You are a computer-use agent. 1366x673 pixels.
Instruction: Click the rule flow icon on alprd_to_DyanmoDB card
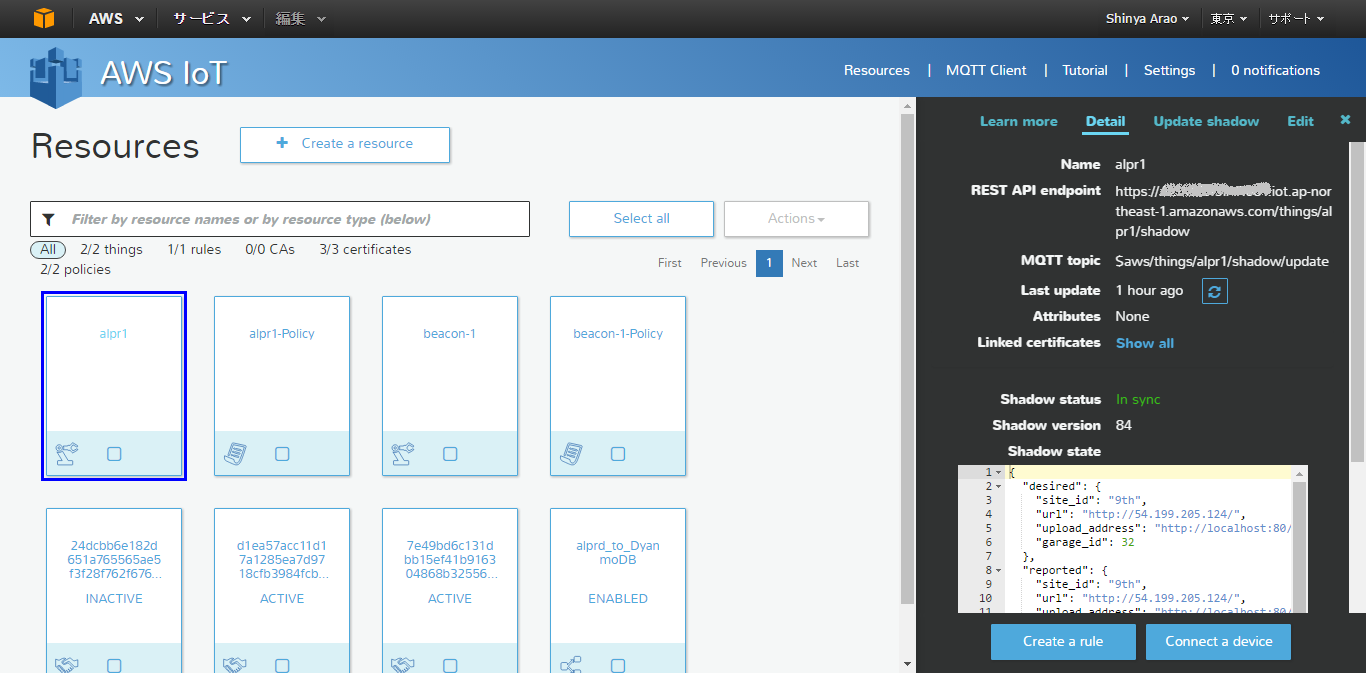(x=571, y=665)
